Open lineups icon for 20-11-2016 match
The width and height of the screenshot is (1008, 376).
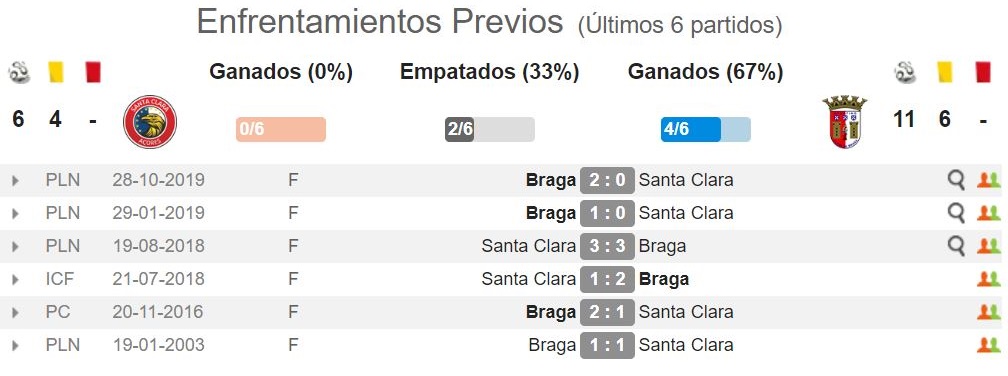coord(989,312)
